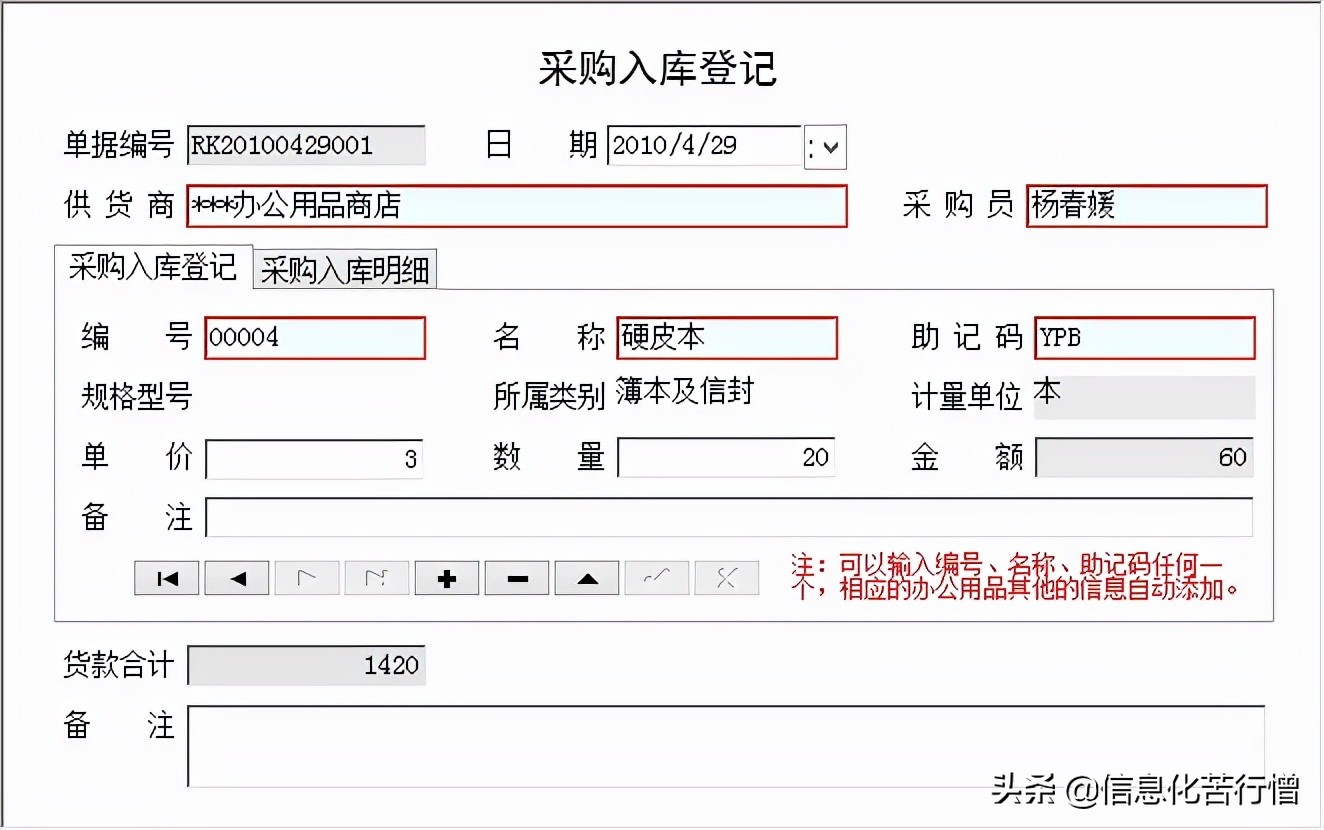Select the 采购入库登记 tab

coord(151,269)
